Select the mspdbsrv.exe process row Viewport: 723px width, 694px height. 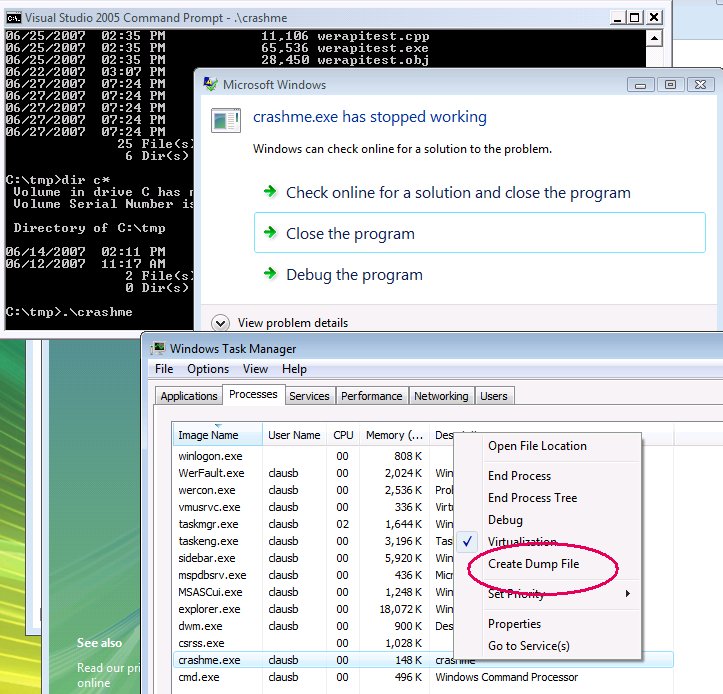click(314, 575)
